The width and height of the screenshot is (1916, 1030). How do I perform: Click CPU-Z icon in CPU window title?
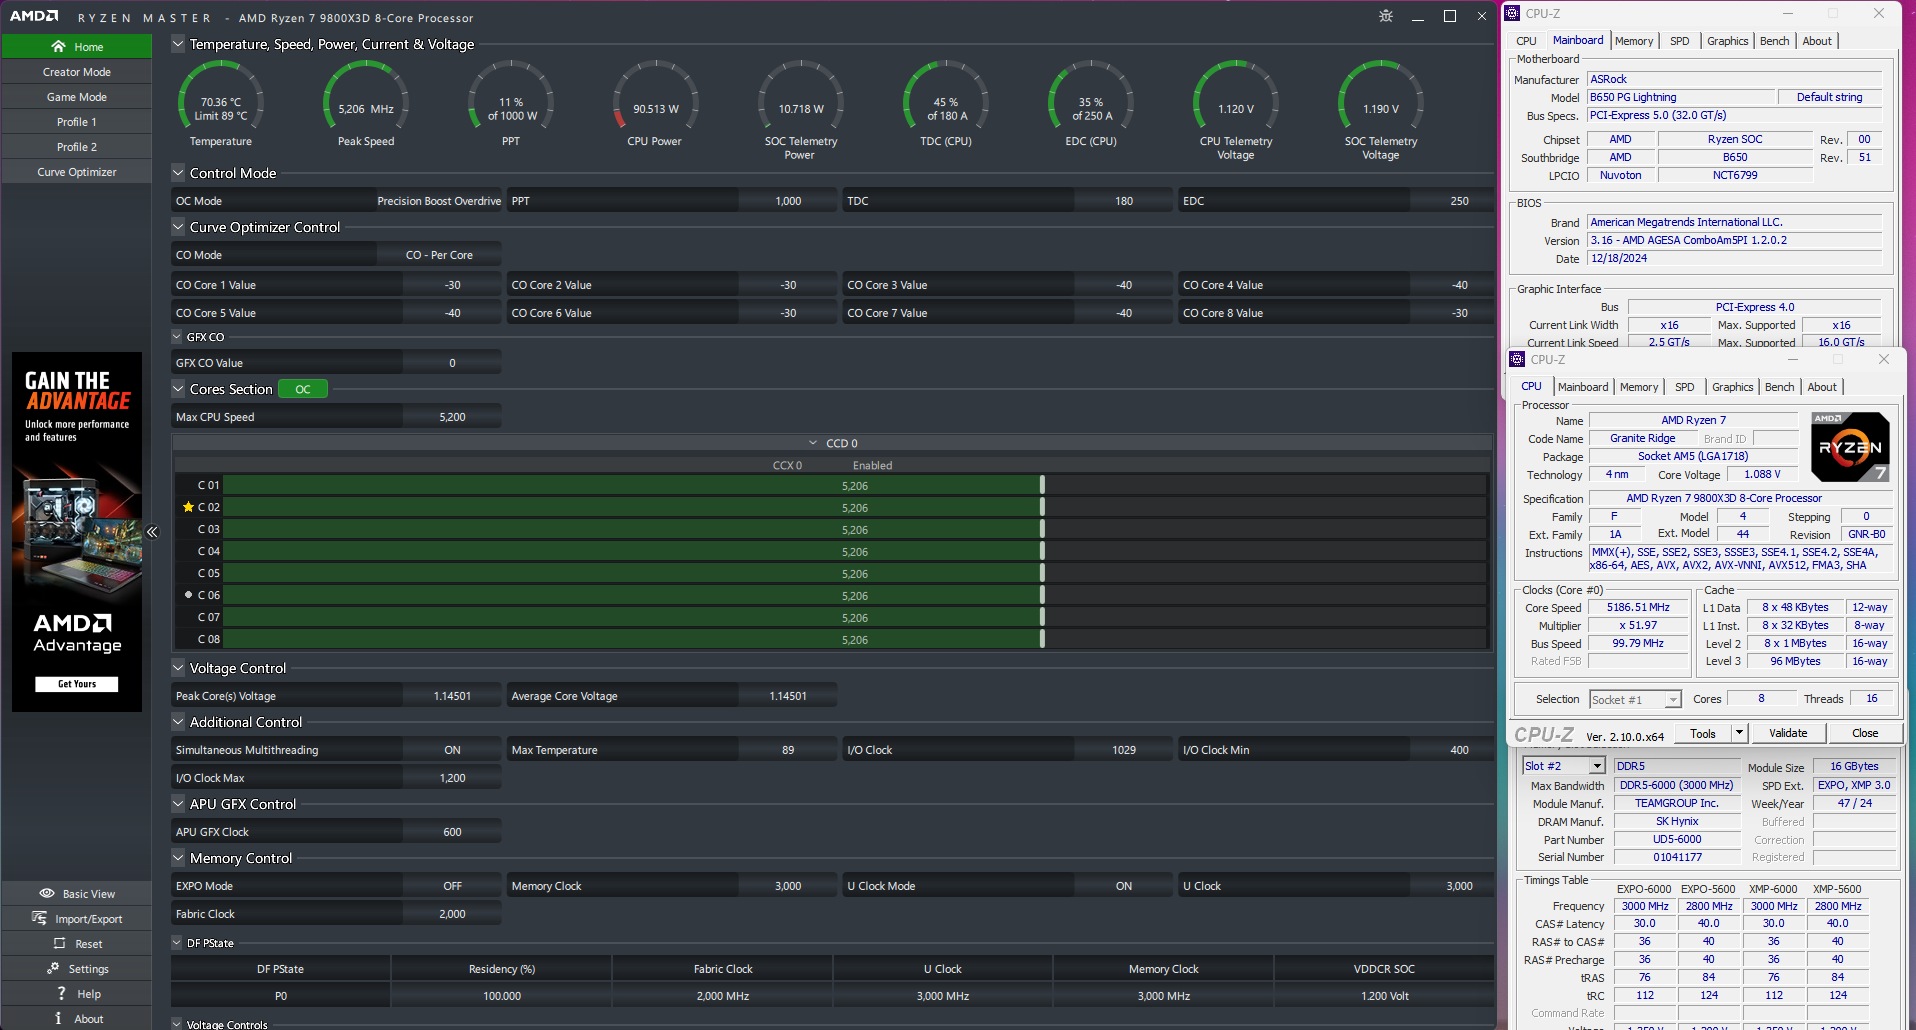(1517, 359)
